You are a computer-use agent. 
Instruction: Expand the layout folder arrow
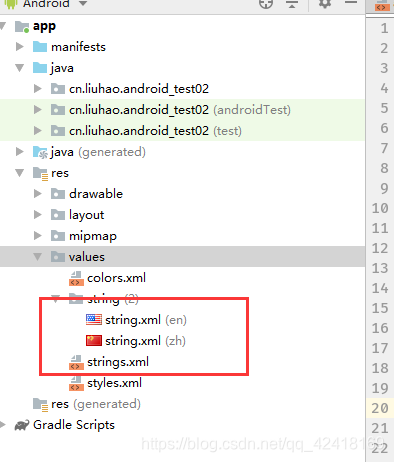38,215
